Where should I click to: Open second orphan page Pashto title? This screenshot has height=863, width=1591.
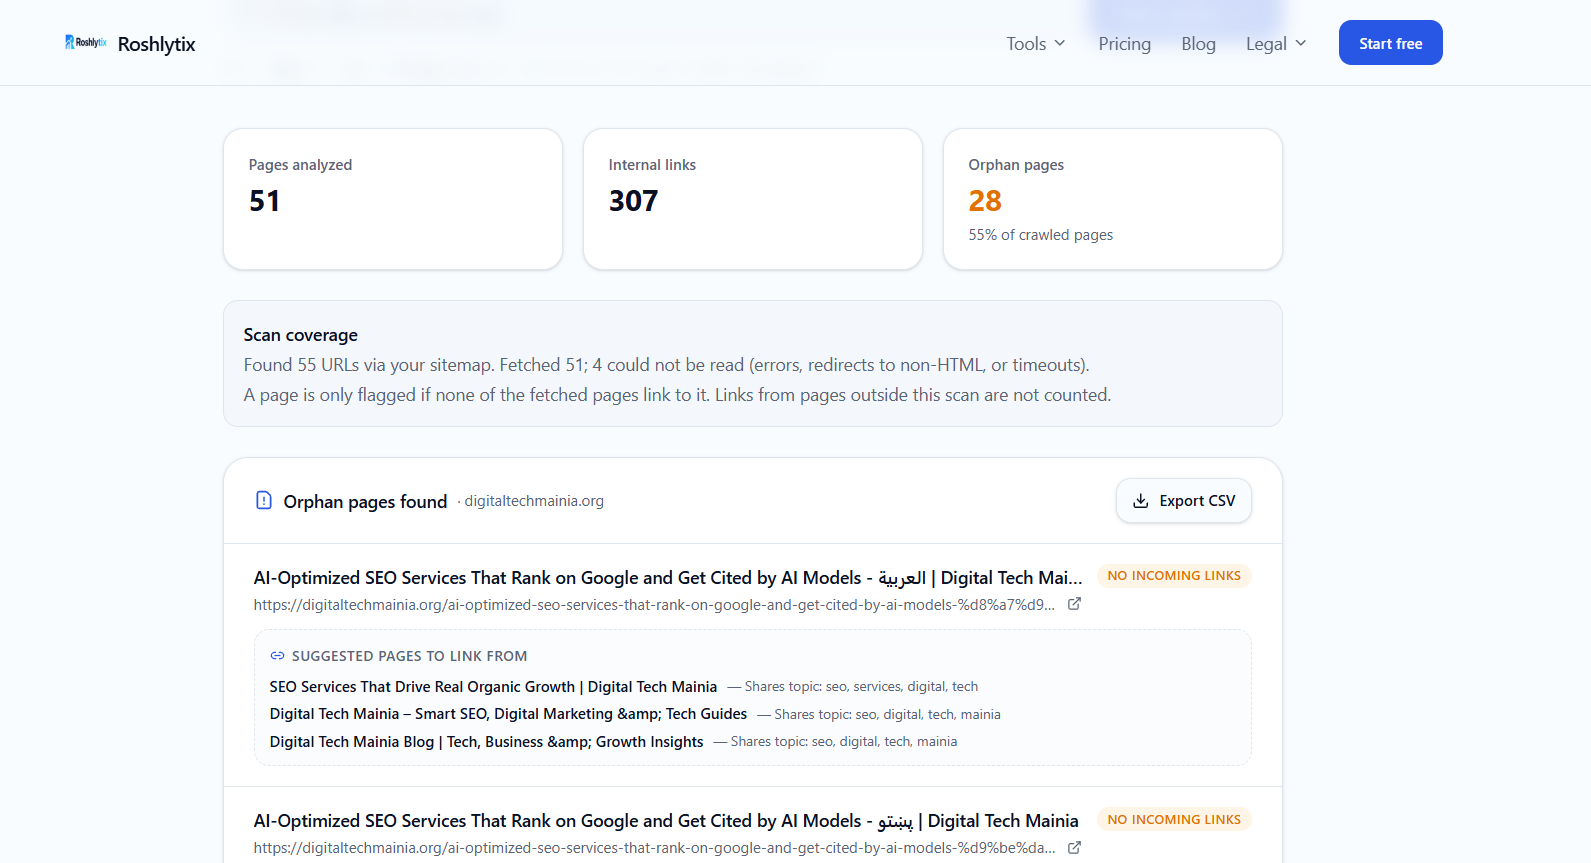[x=666, y=821]
